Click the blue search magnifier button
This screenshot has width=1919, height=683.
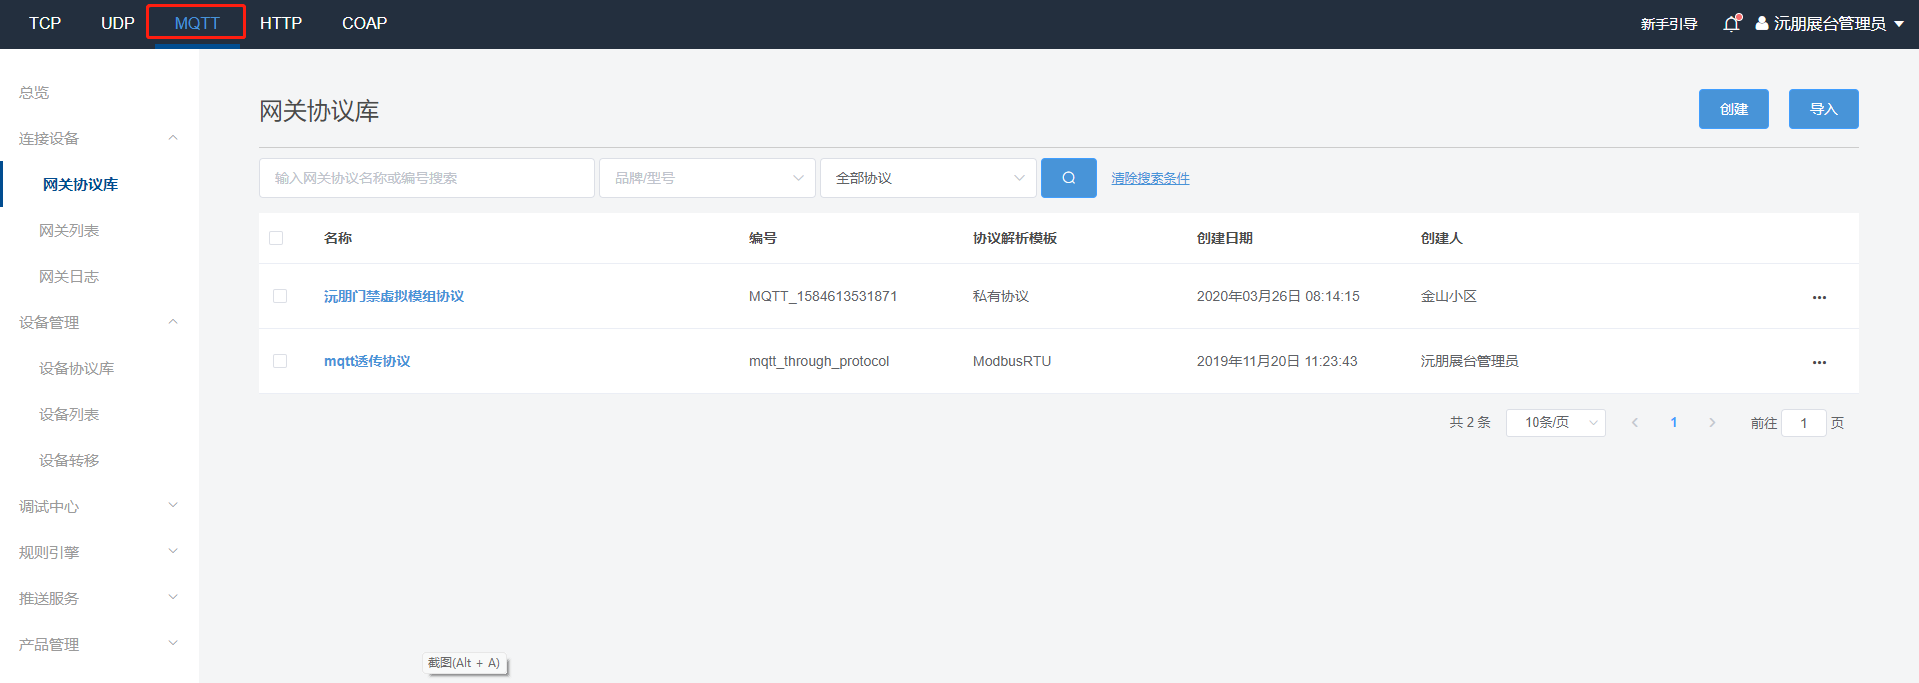tap(1068, 178)
